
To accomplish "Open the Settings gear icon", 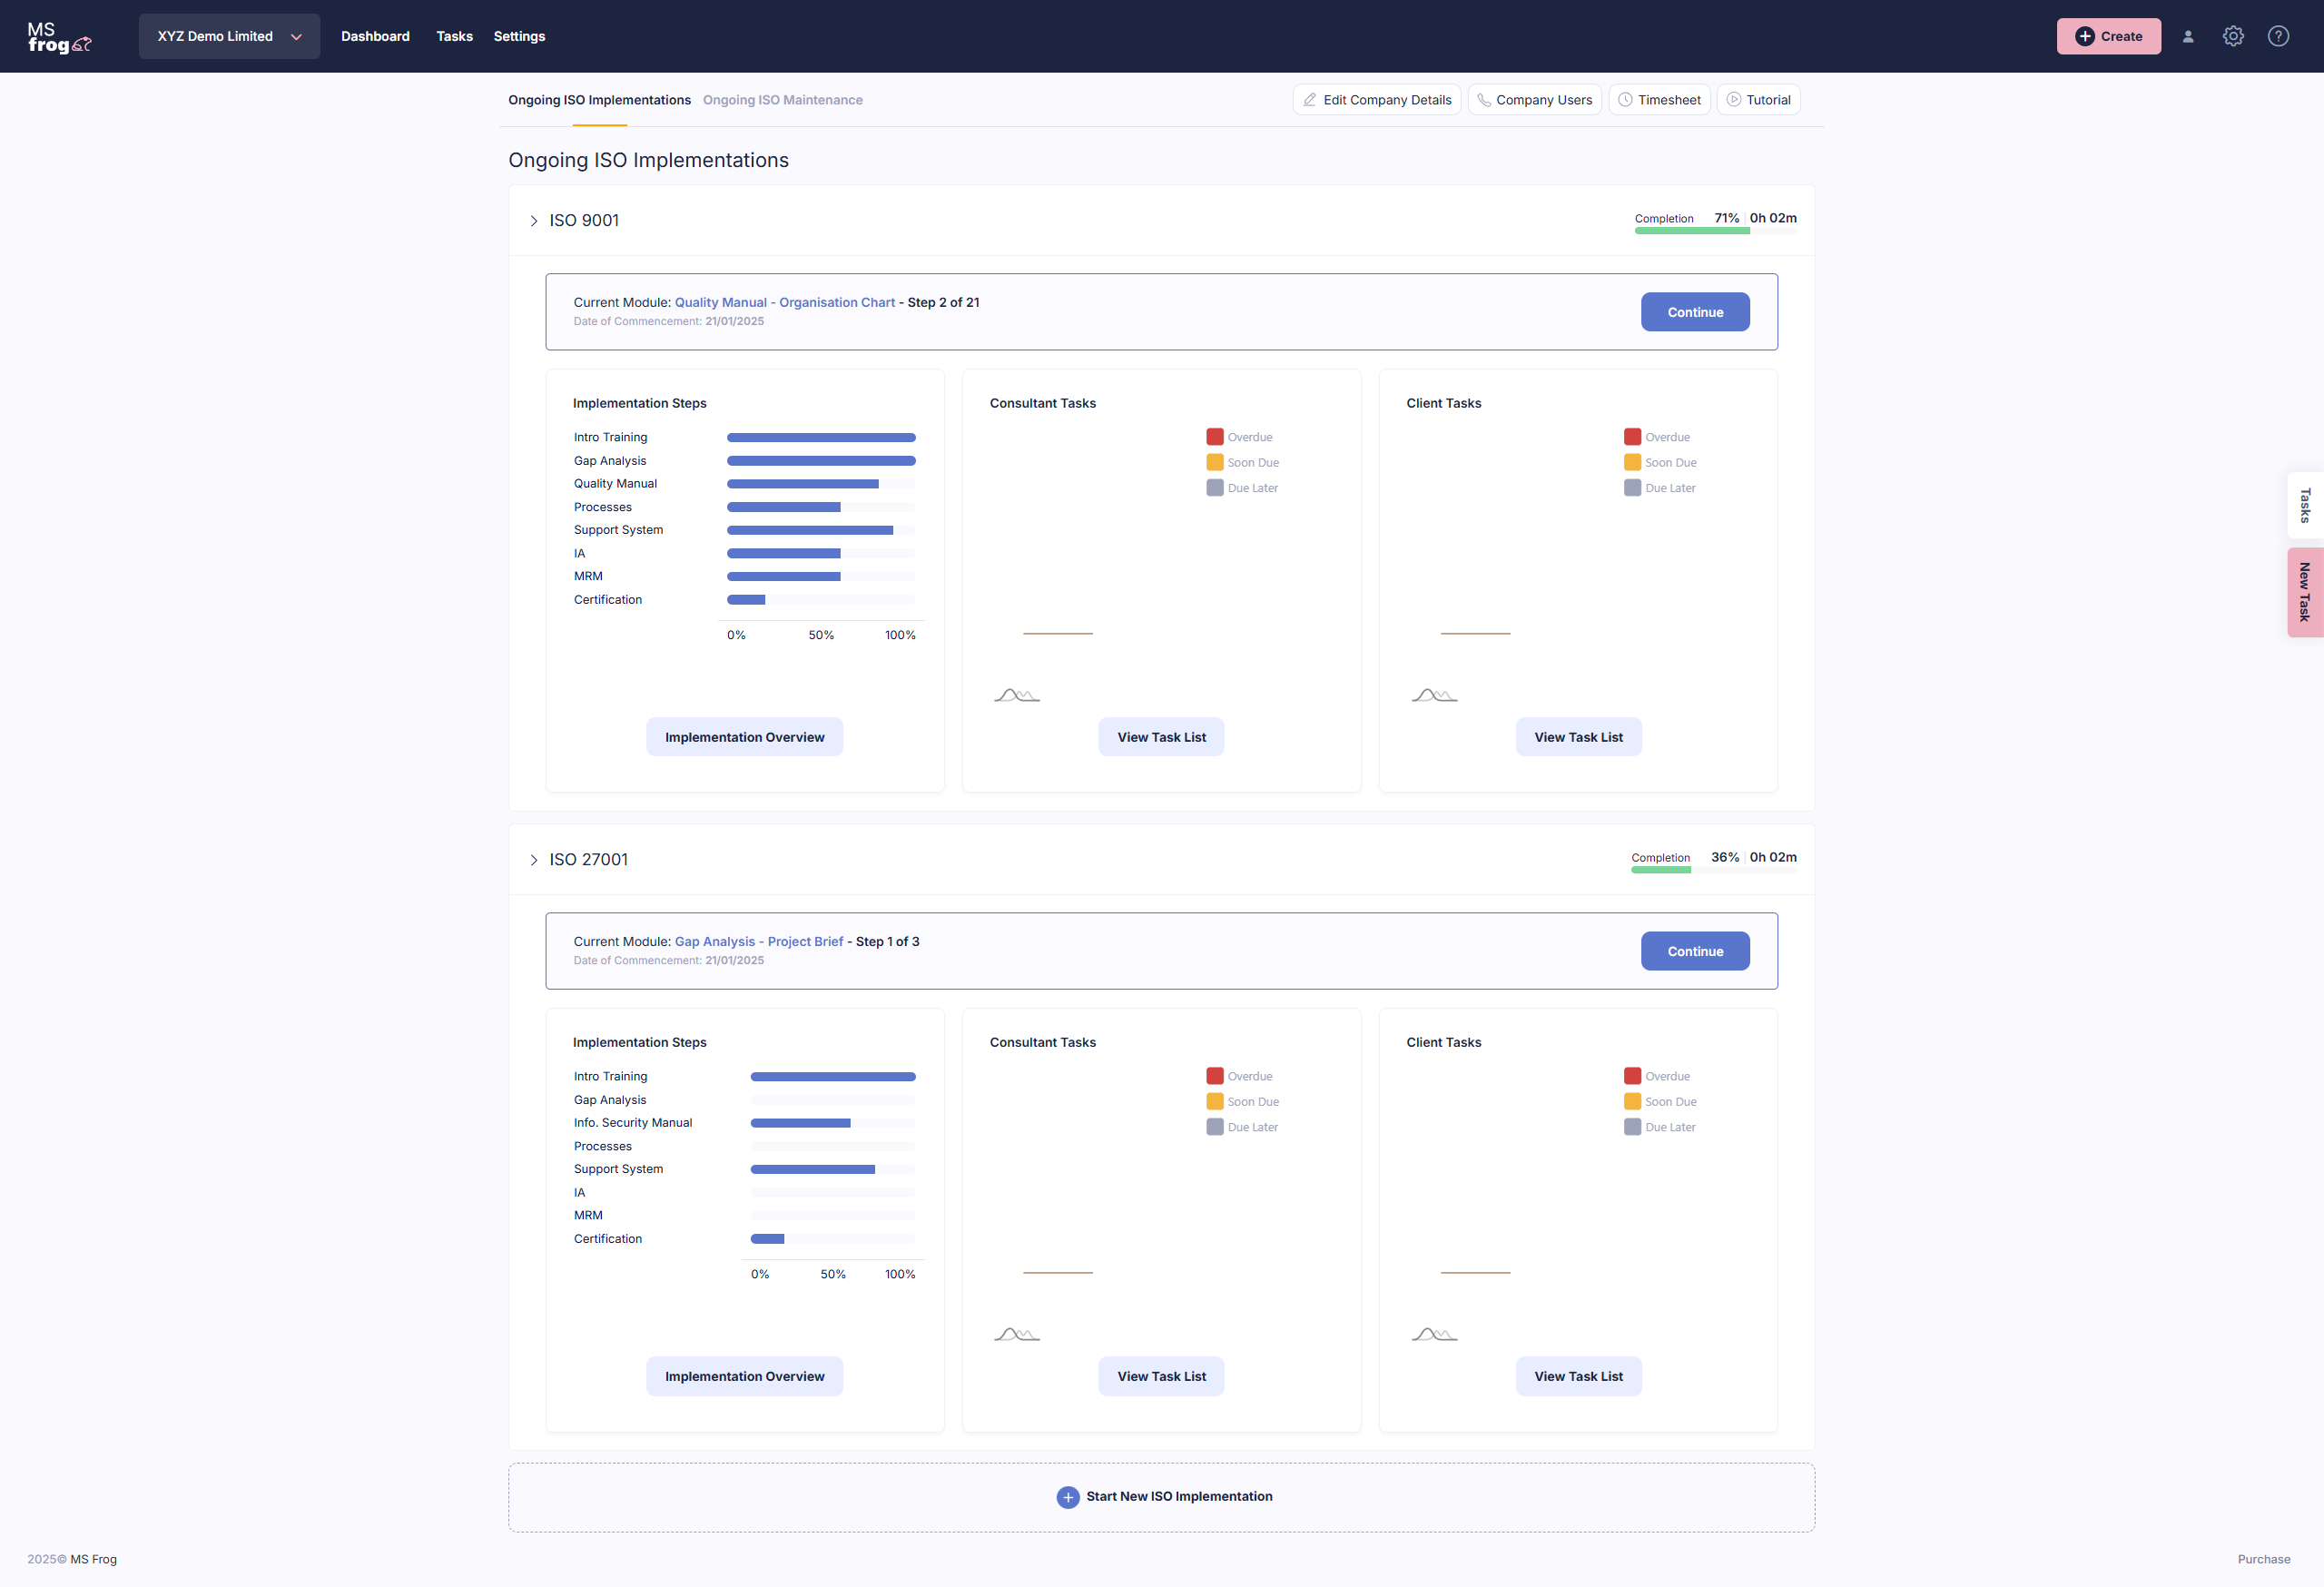I will tap(2233, 35).
